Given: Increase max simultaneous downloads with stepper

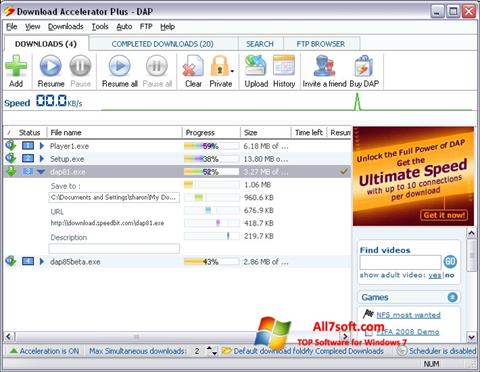Looking at the screenshot, I should (209, 348).
